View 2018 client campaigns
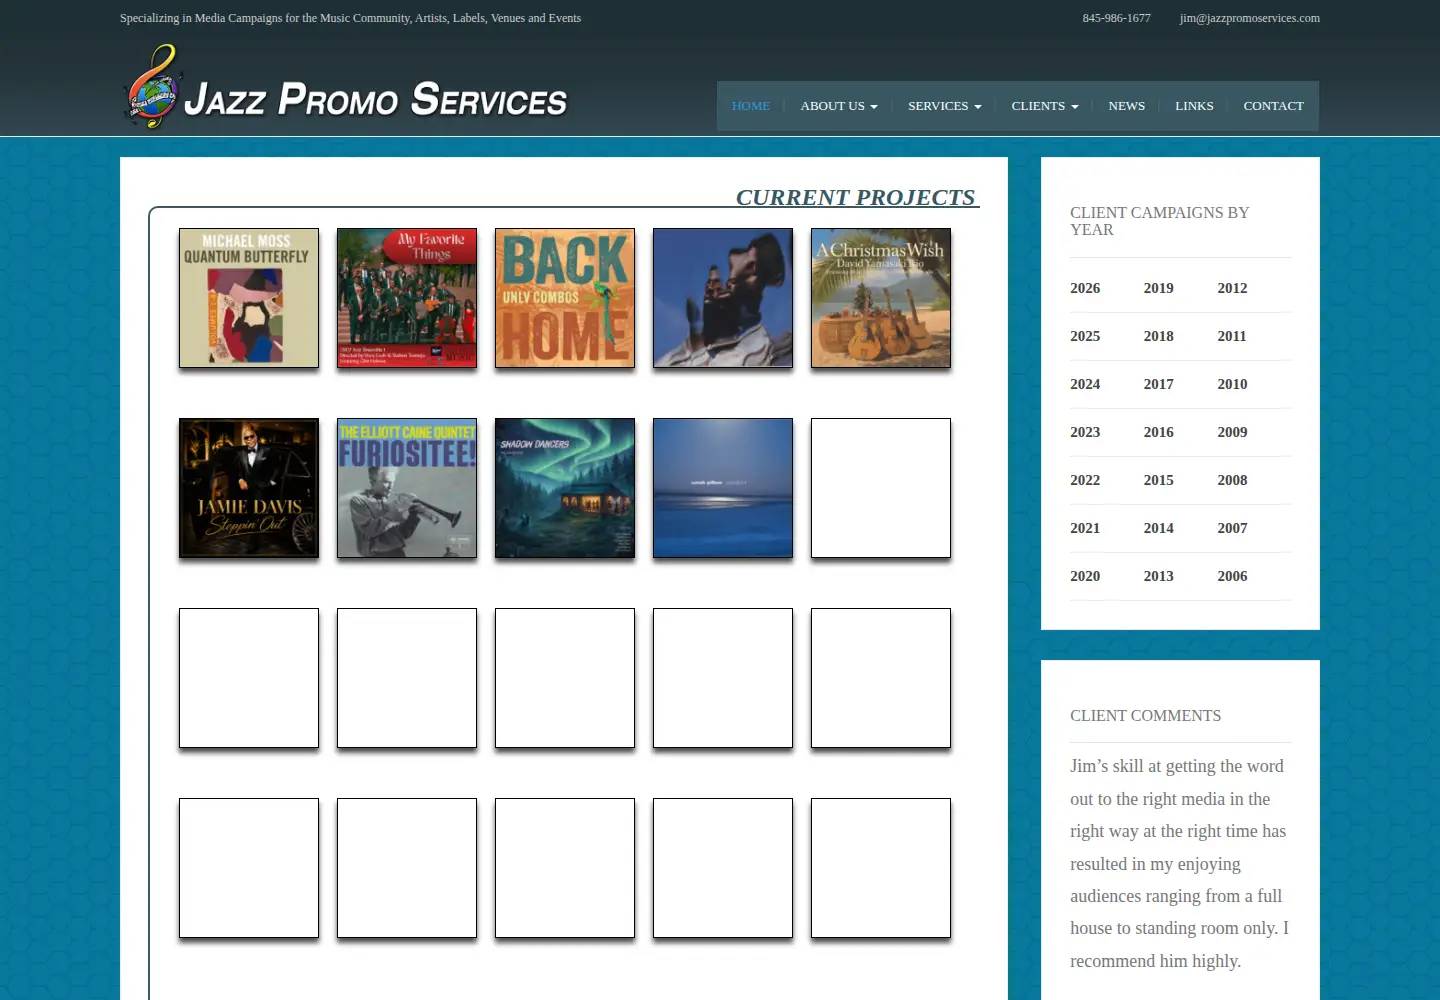 [x=1159, y=336]
